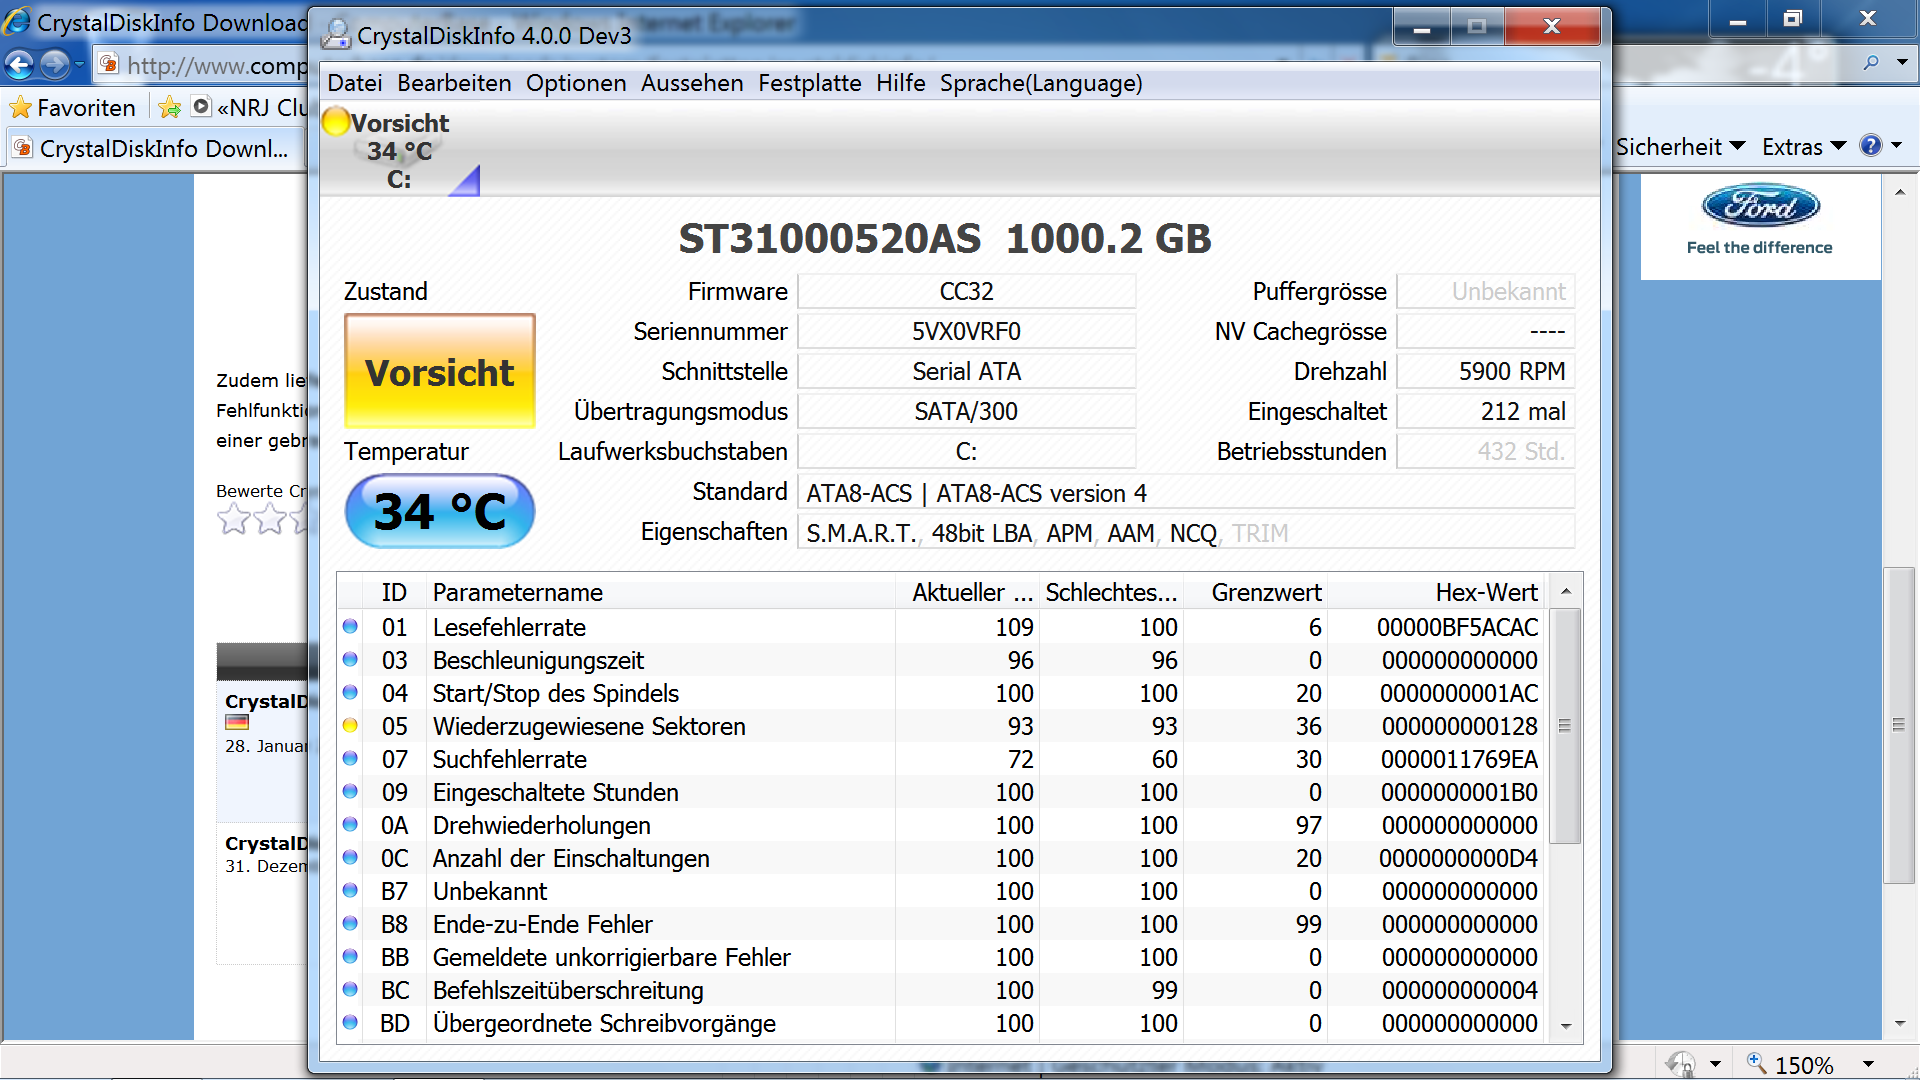Expand the arrow next to the IE help icon

[1896, 146]
